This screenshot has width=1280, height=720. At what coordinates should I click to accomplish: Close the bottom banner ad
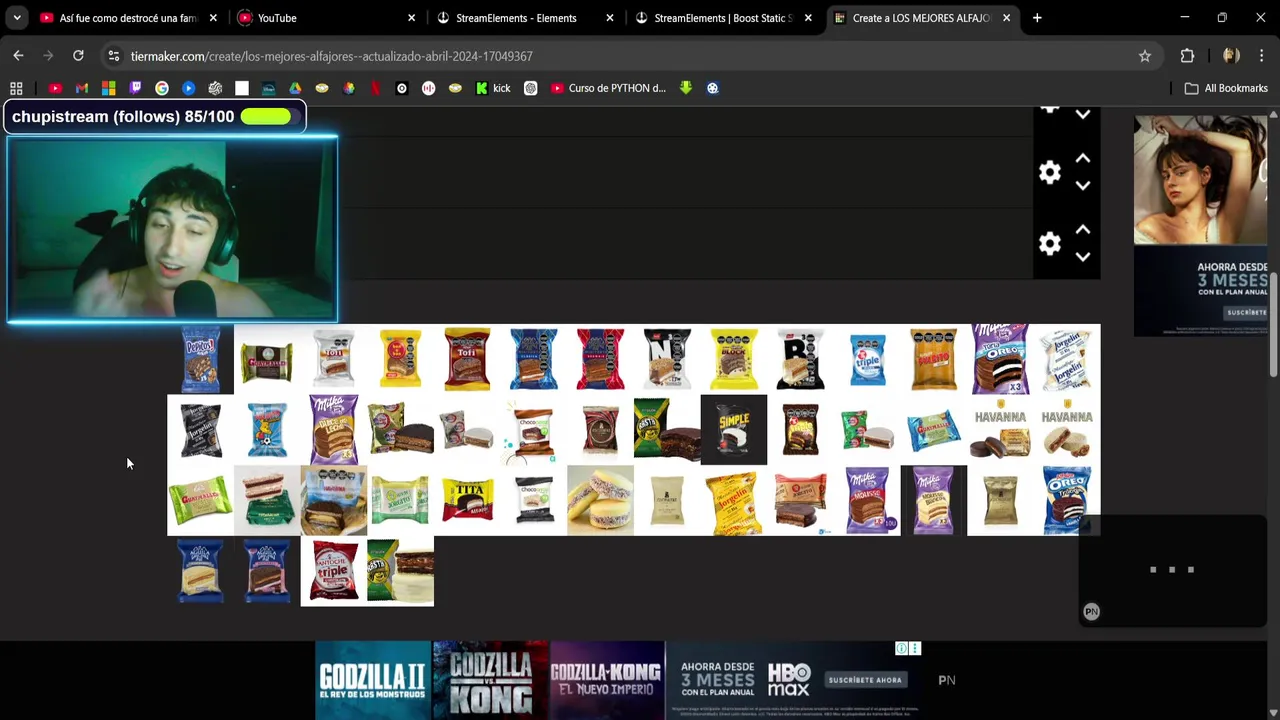coord(914,649)
